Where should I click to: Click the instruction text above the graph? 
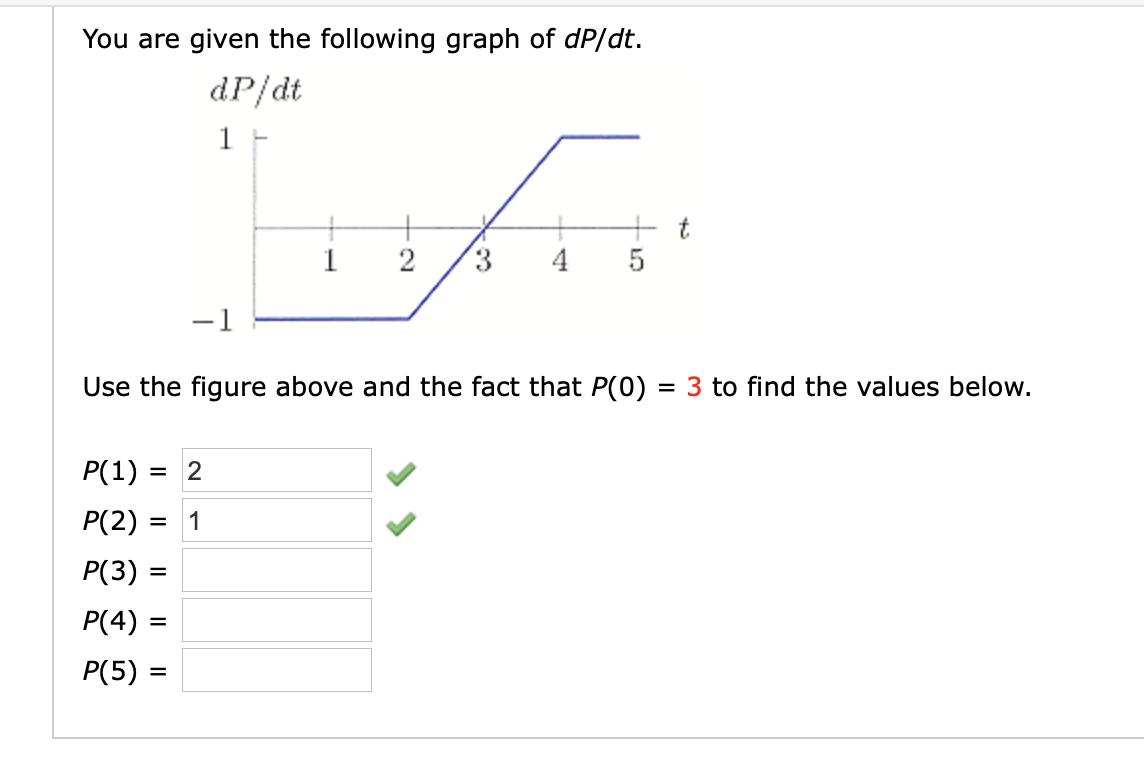tap(350, 39)
